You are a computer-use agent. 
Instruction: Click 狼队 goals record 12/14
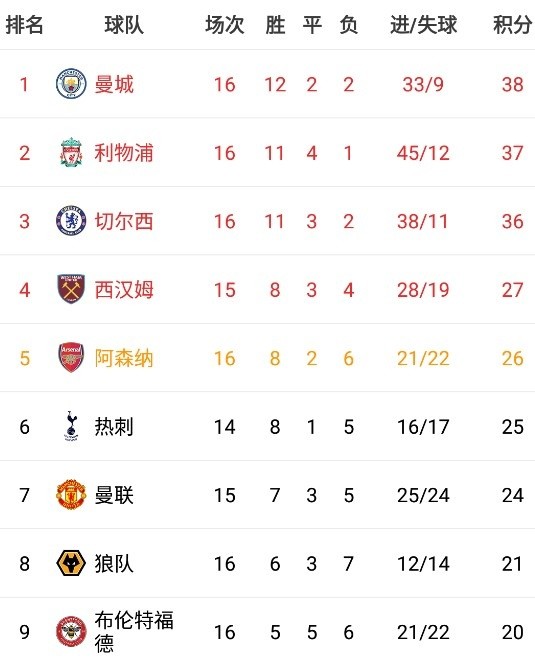click(423, 564)
